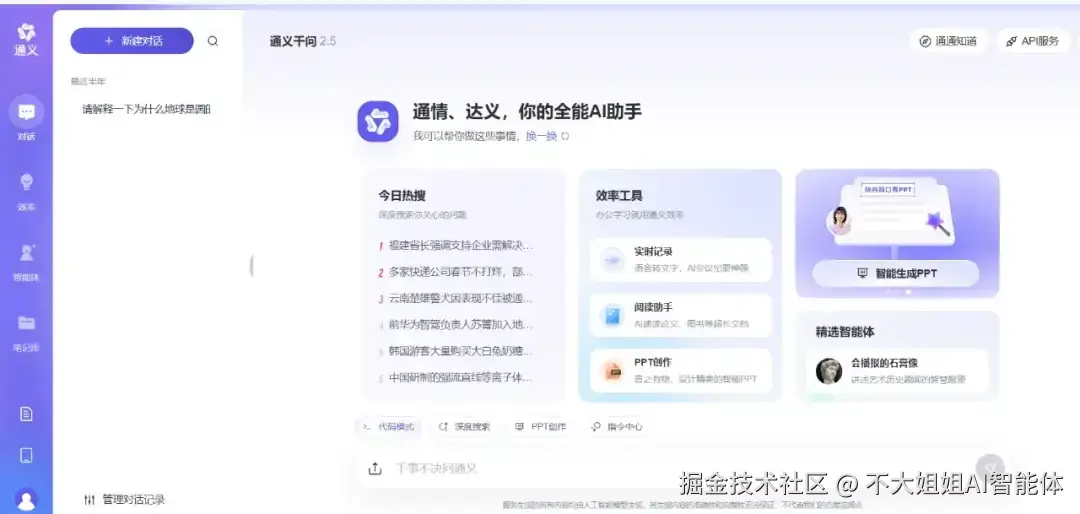This screenshot has width=1080, height=514.
Task: Start a new chat with 新建对话
Action: click(132, 41)
